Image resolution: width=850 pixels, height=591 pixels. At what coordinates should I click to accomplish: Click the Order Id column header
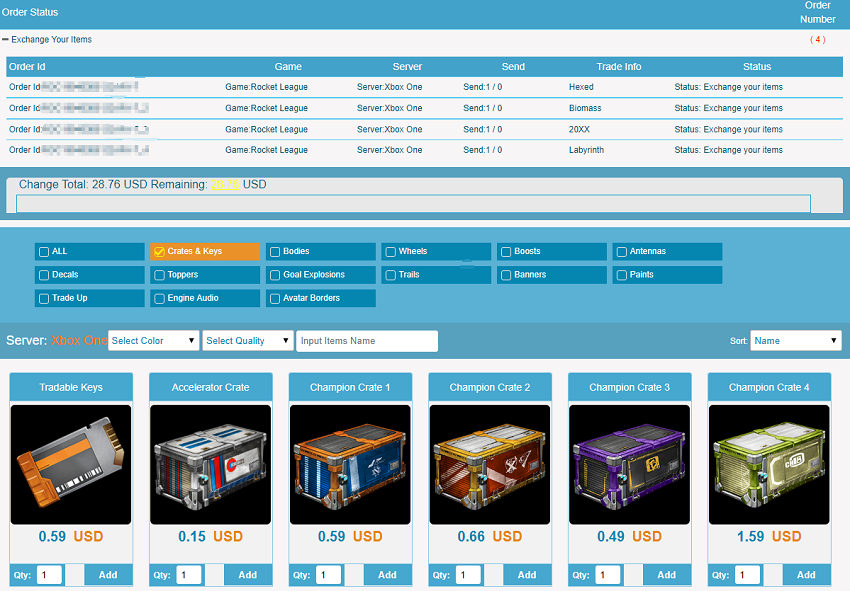click(27, 67)
